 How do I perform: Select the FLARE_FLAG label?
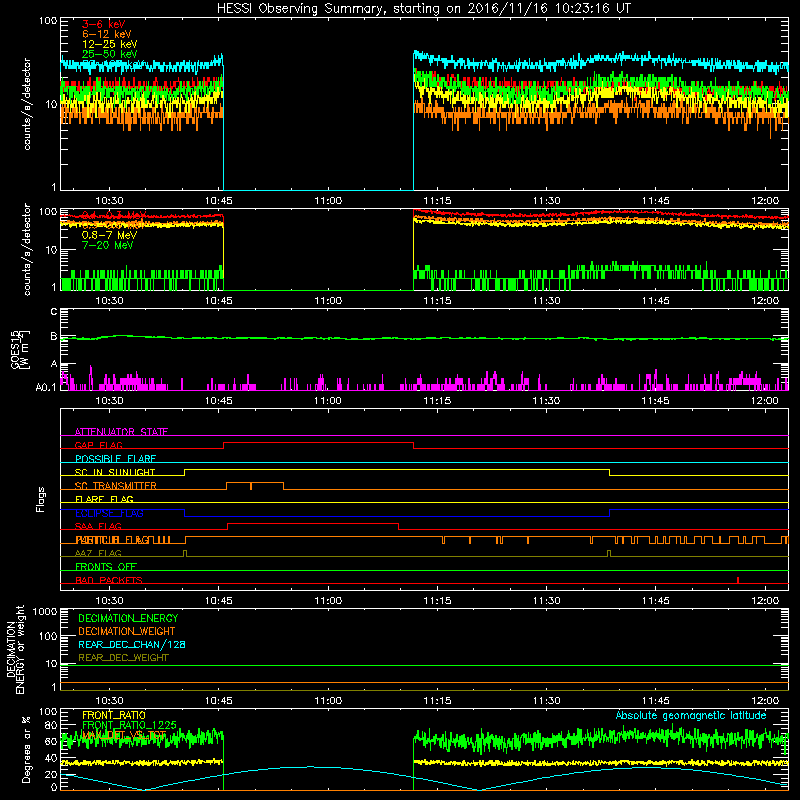coord(104,499)
